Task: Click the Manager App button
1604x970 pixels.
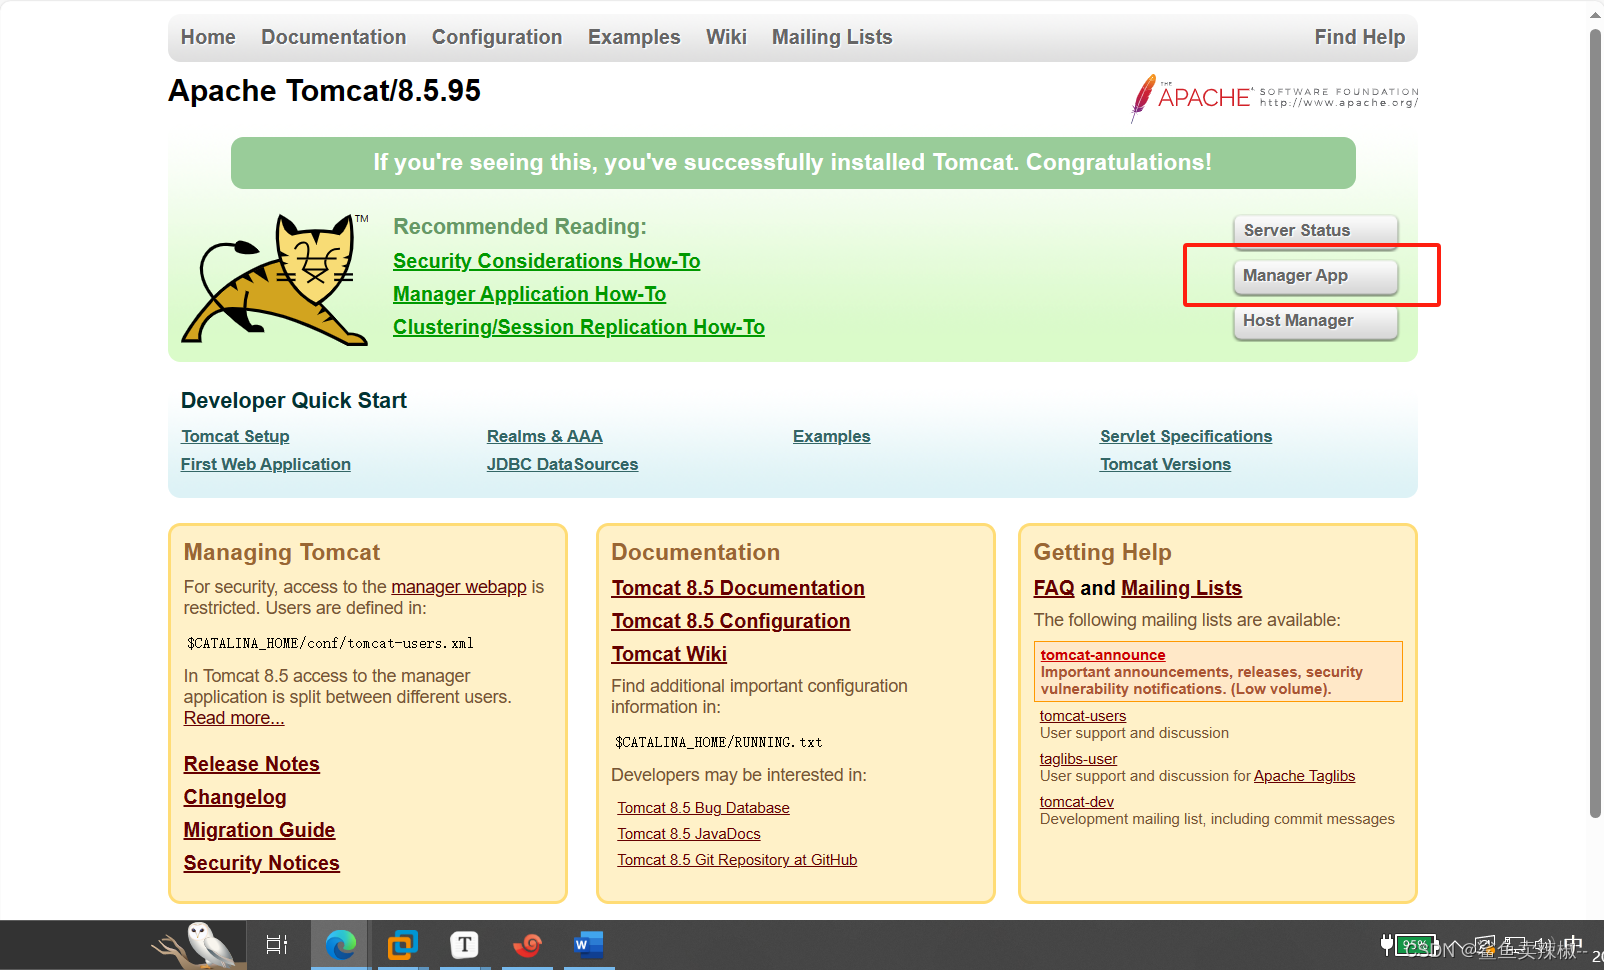Action: click(1316, 276)
